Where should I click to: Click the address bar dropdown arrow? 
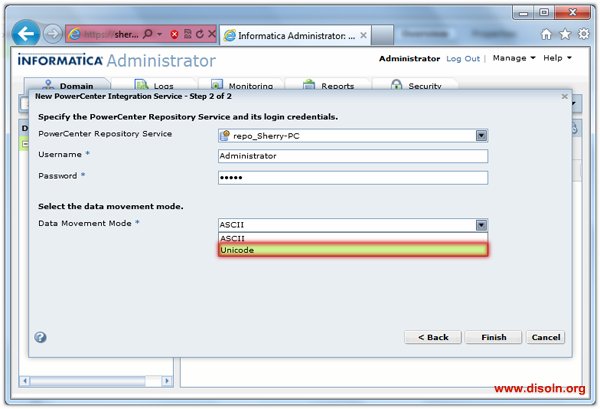160,34
